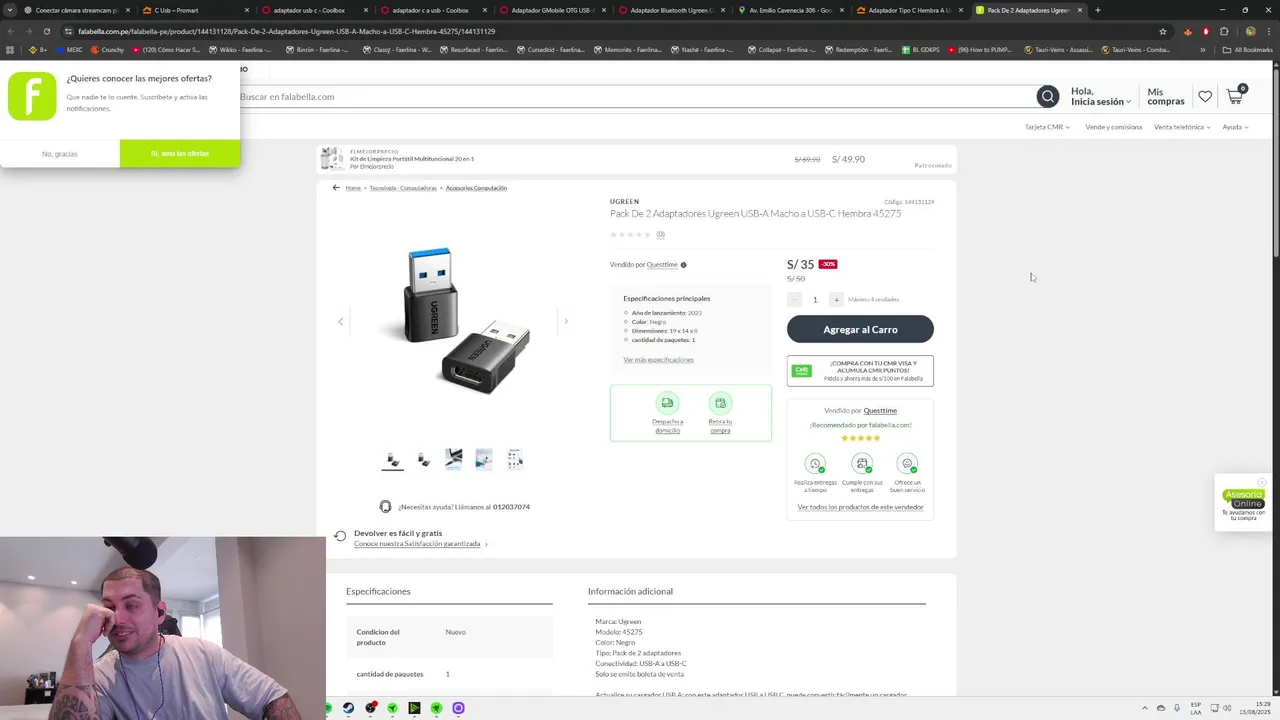Click the help headset icon

coord(385,507)
